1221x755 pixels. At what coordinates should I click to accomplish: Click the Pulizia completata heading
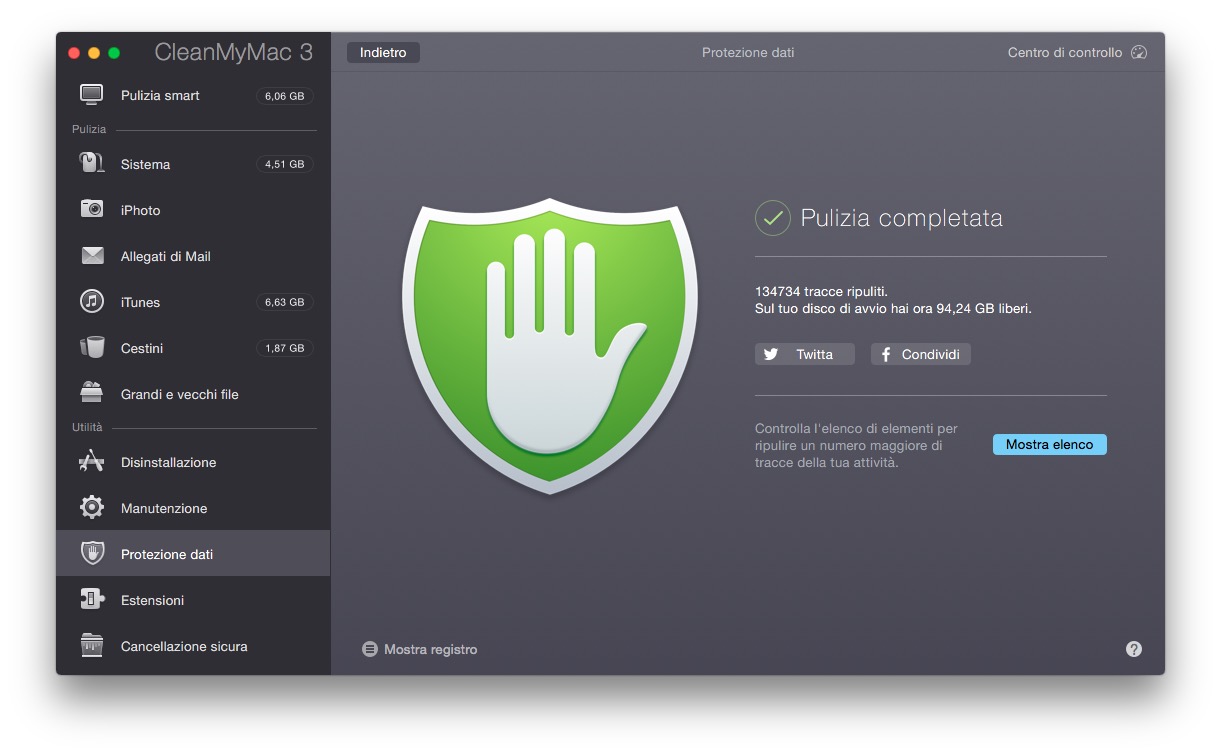tap(901, 218)
